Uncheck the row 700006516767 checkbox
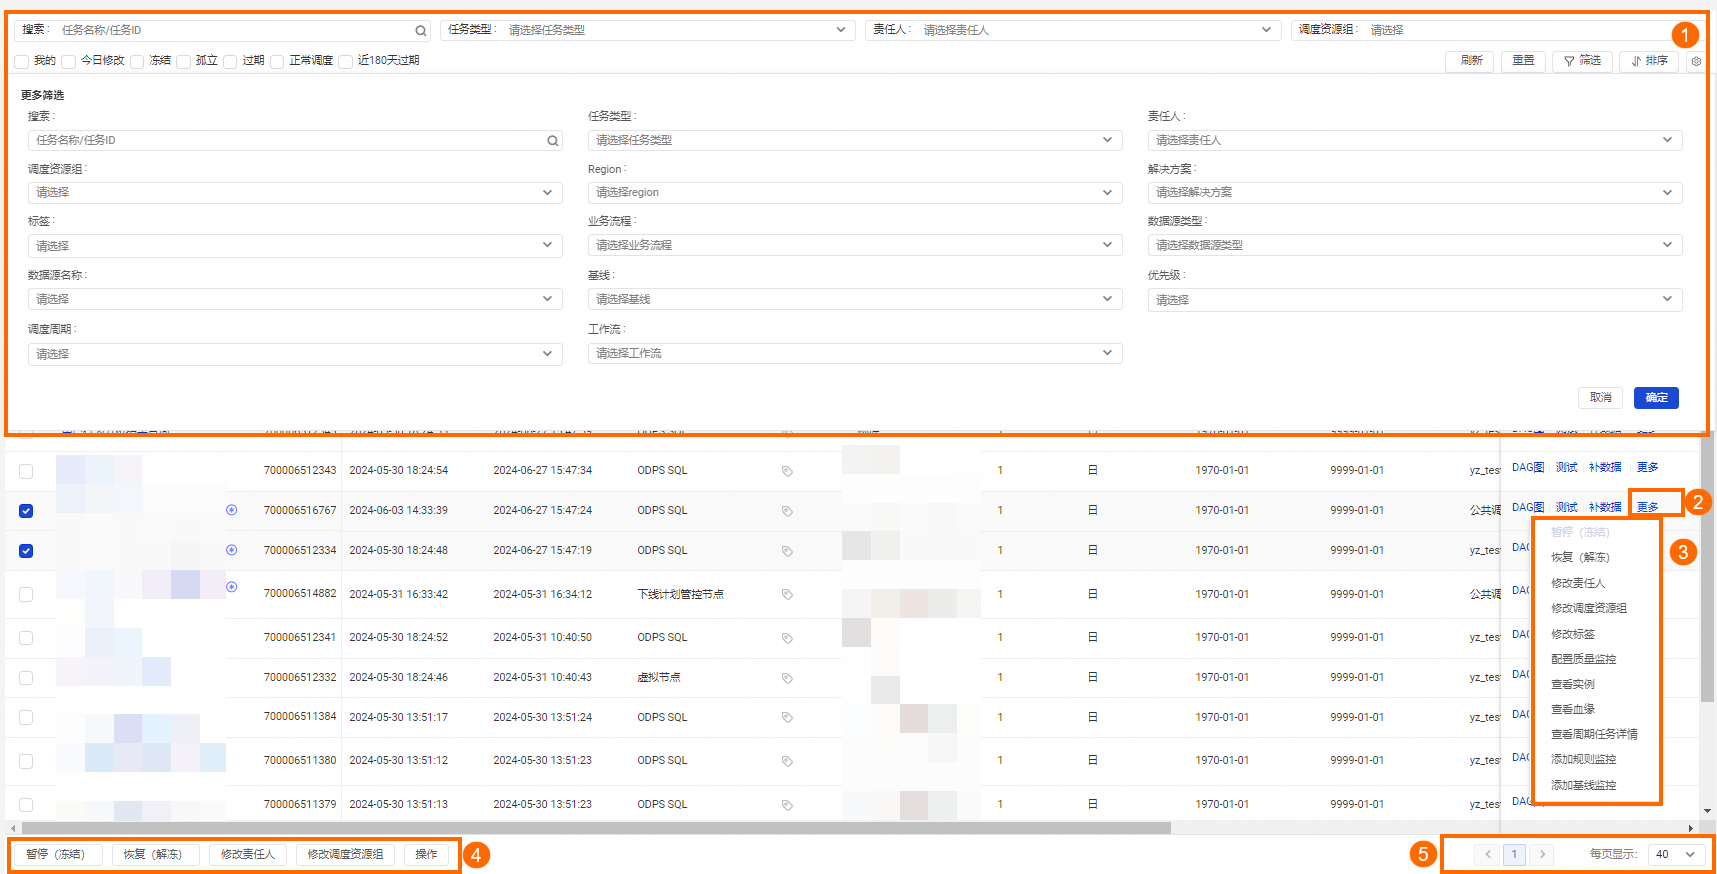Image resolution: width=1717 pixels, height=874 pixels. click(x=26, y=511)
